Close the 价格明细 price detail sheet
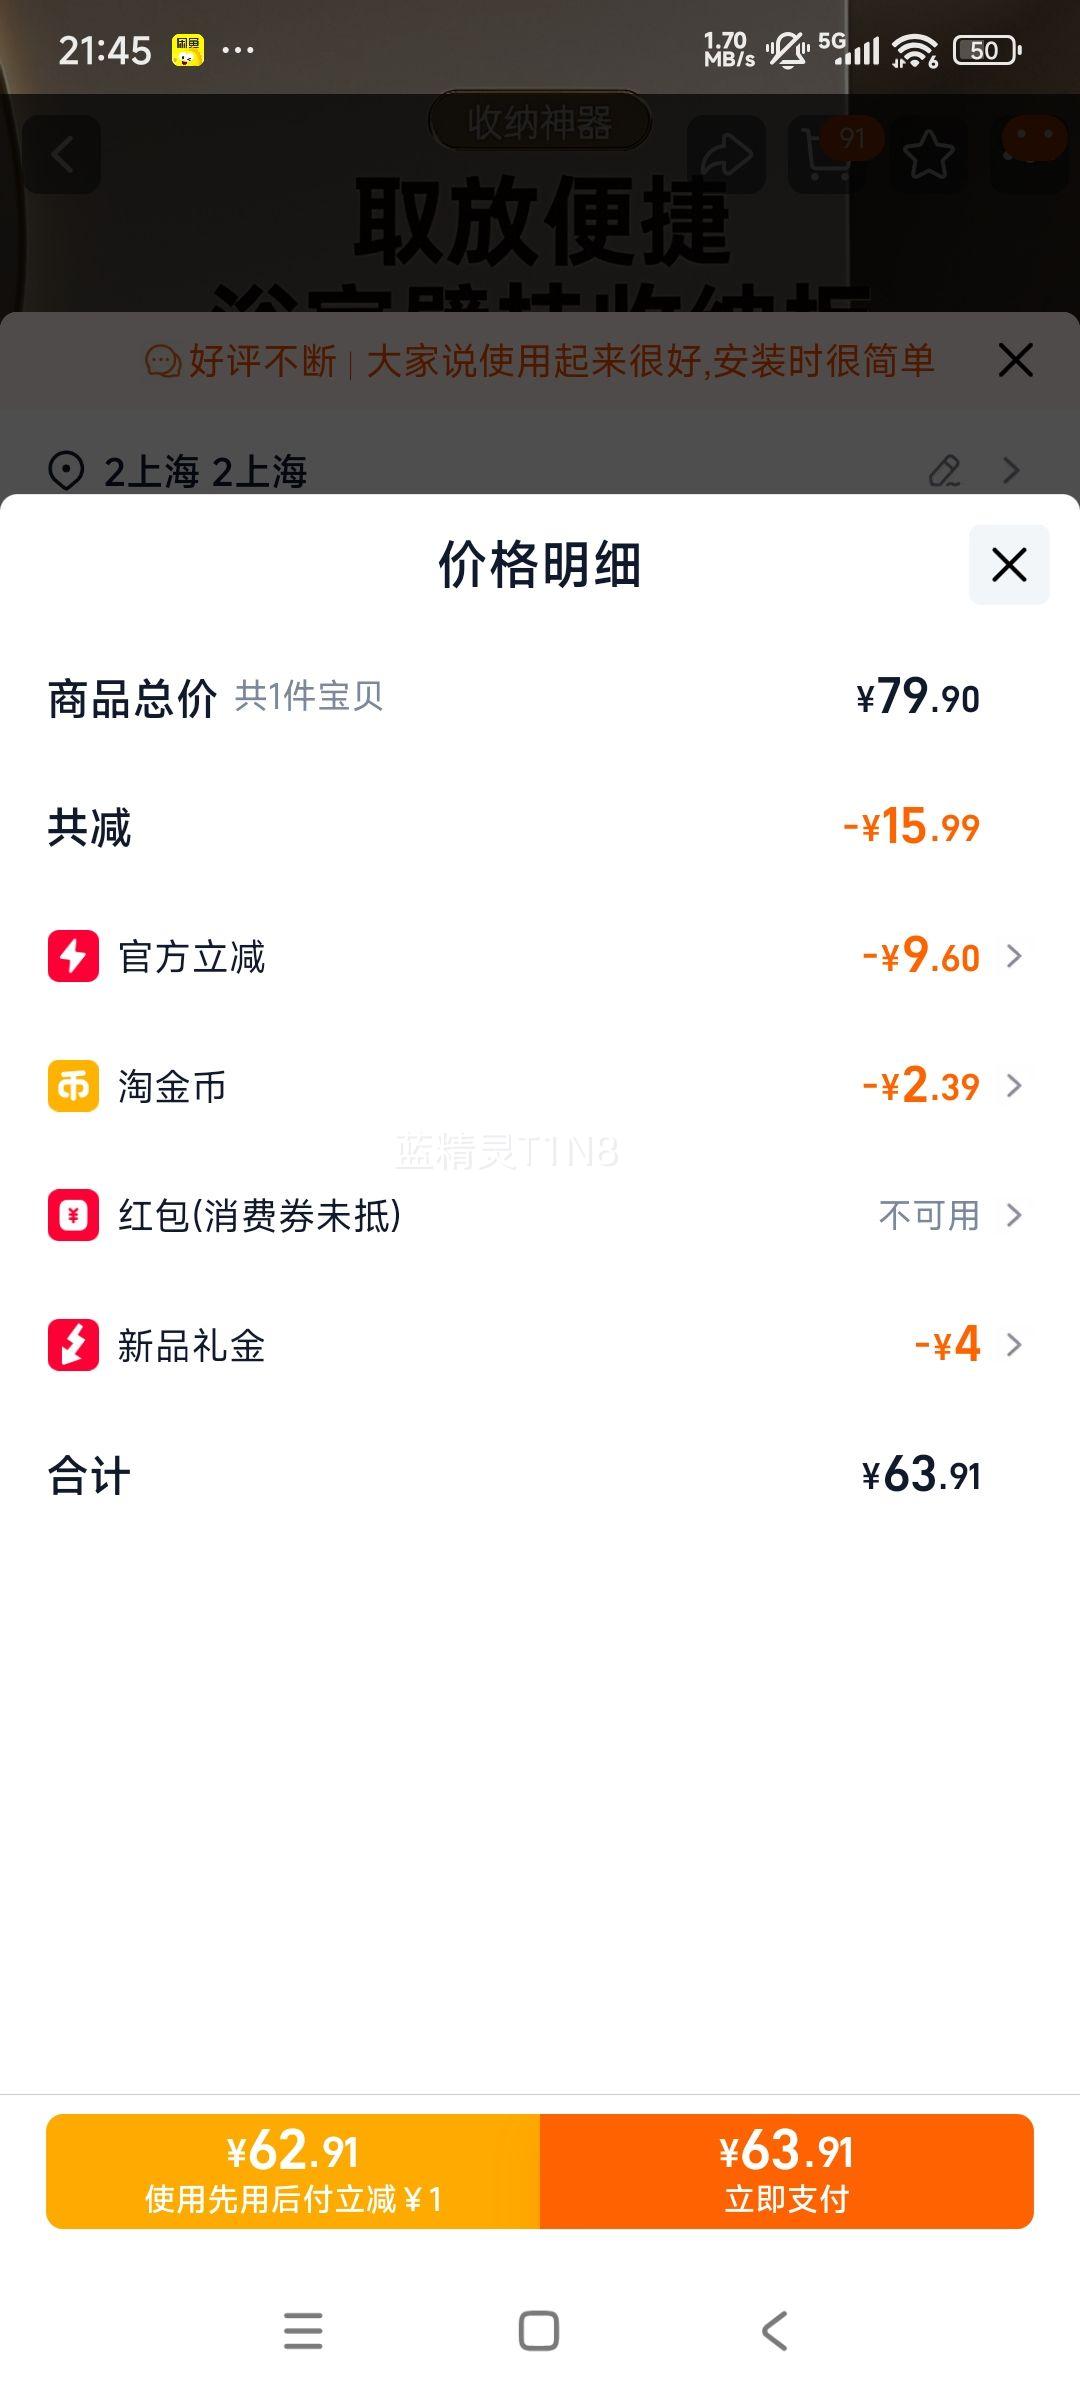This screenshot has height=2400, width=1080. tap(1008, 565)
